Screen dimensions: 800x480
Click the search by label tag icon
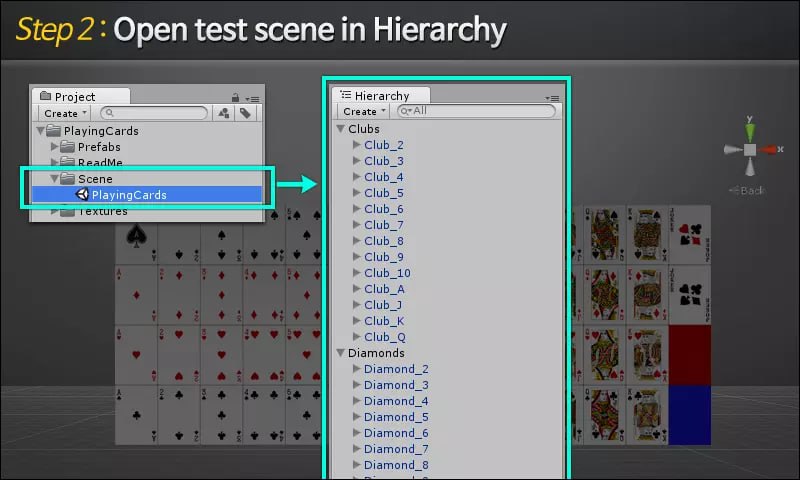tap(245, 113)
